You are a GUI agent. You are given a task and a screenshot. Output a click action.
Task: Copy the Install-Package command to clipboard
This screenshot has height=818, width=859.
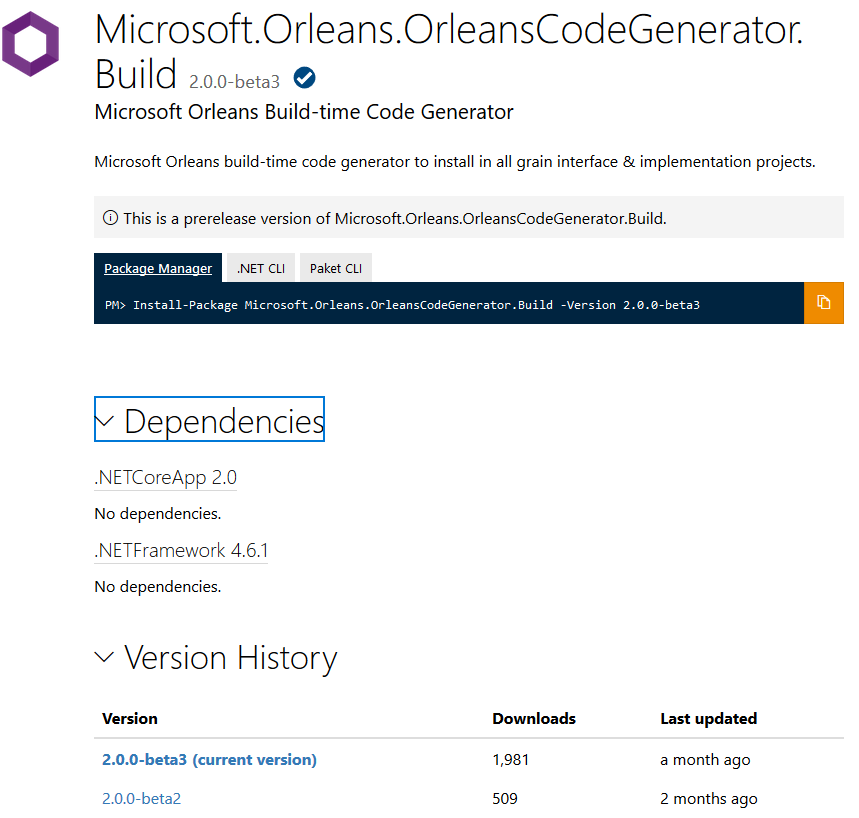(x=824, y=302)
